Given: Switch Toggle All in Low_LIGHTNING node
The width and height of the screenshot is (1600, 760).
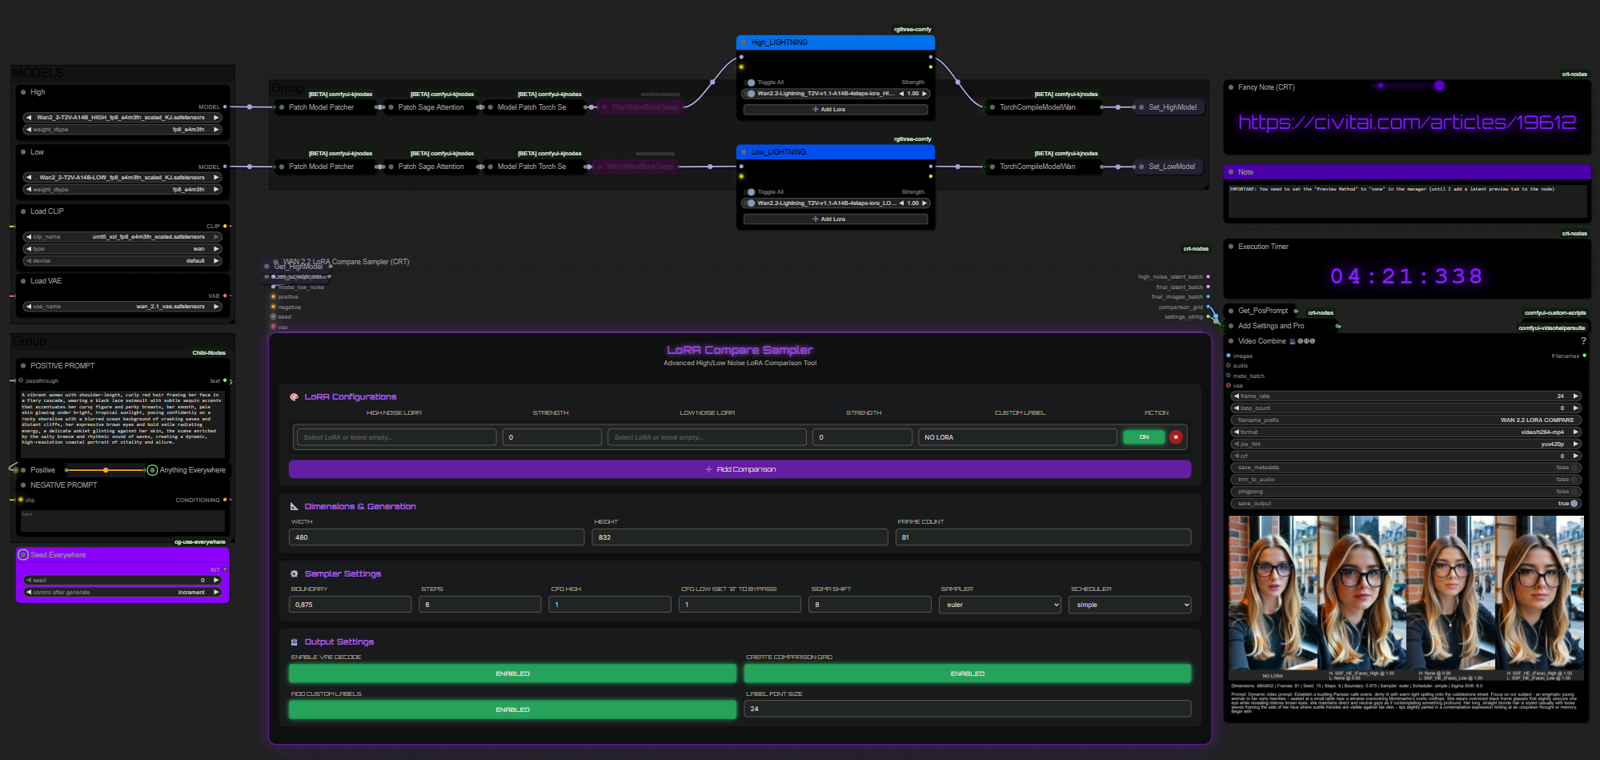Looking at the screenshot, I should tap(751, 192).
